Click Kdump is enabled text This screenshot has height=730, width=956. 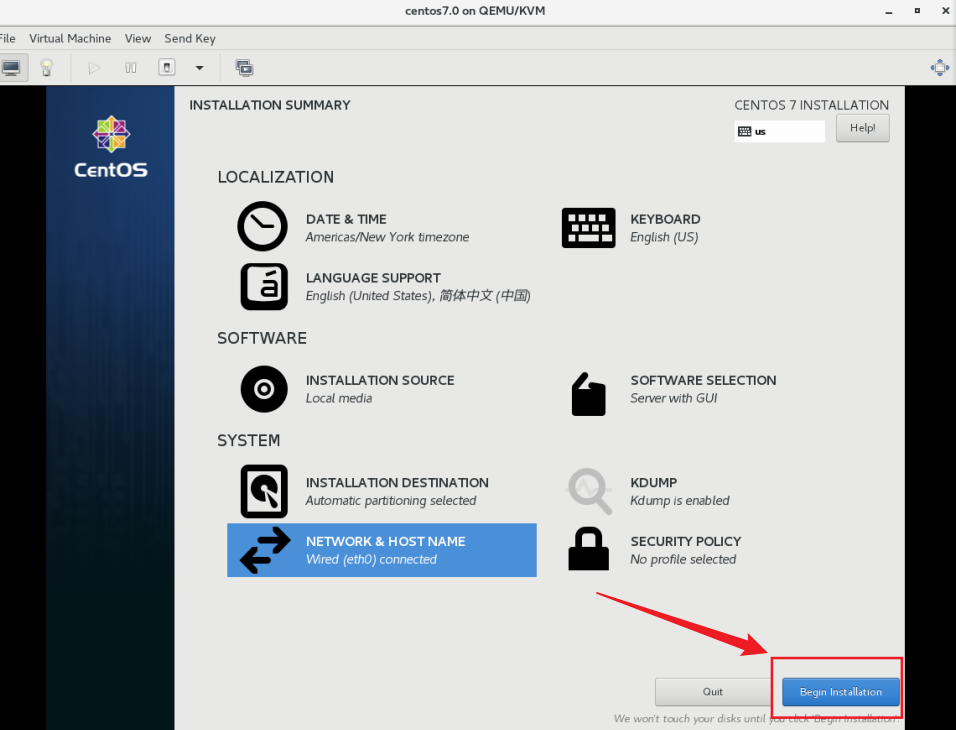(680, 501)
